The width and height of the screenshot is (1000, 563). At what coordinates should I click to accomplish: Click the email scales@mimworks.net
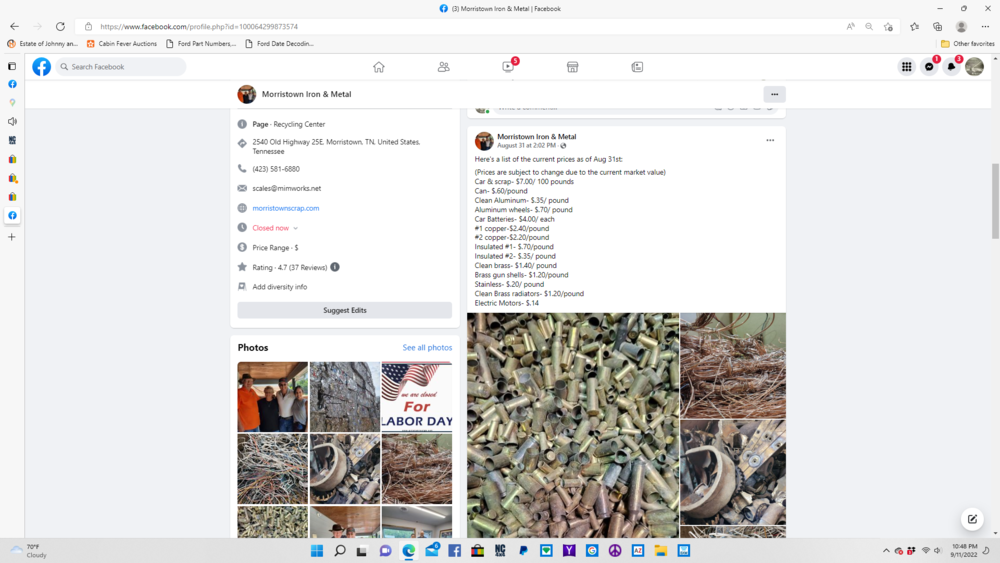click(x=286, y=188)
